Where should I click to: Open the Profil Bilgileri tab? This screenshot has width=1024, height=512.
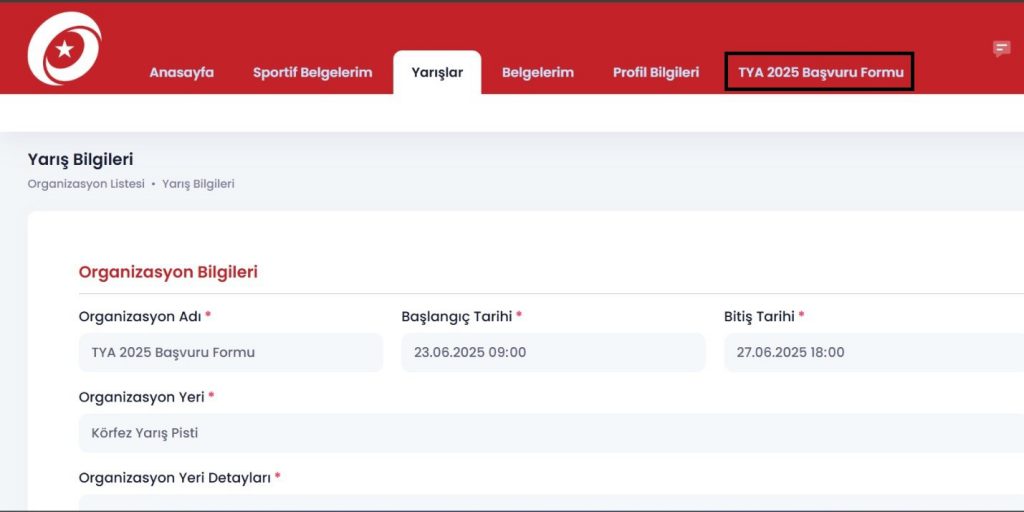(655, 73)
